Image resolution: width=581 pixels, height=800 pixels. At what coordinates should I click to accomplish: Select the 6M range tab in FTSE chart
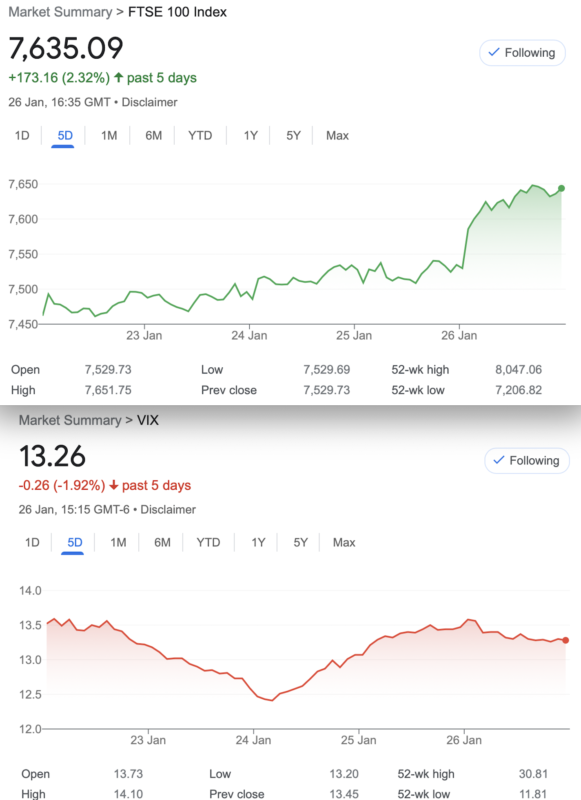click(x=153, y=136)
